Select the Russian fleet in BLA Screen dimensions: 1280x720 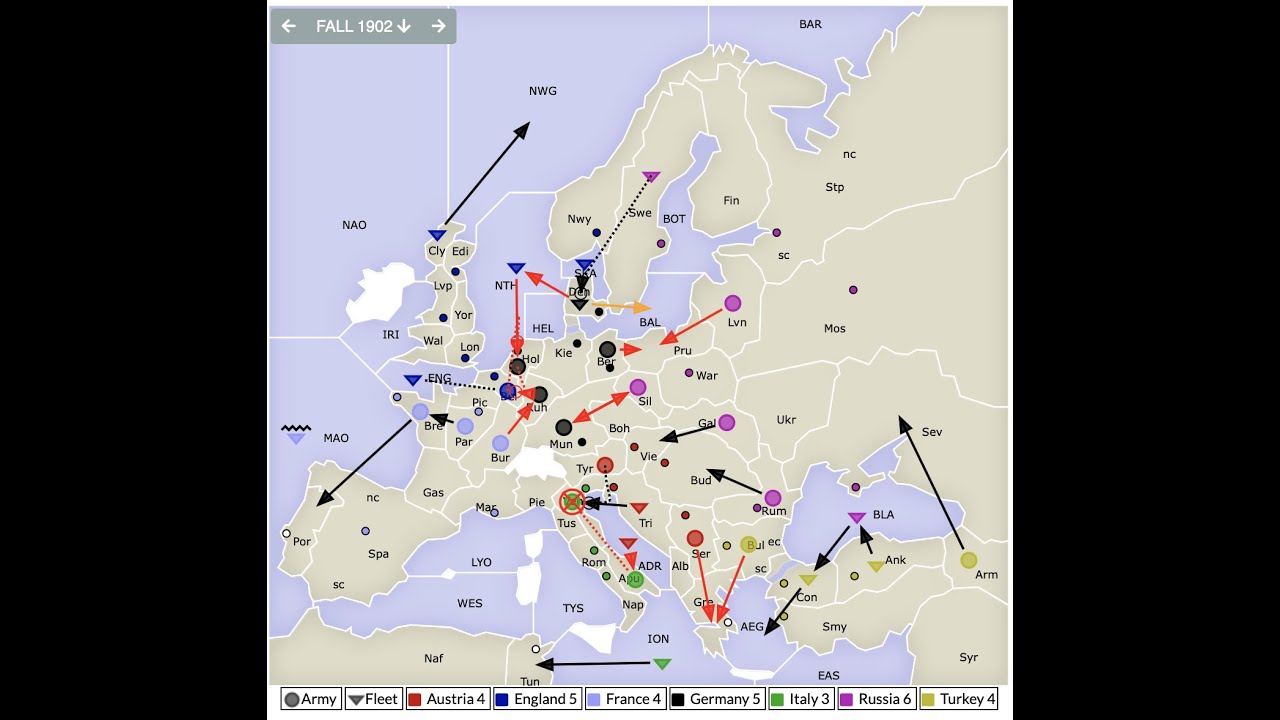click(x=857, y=518)
